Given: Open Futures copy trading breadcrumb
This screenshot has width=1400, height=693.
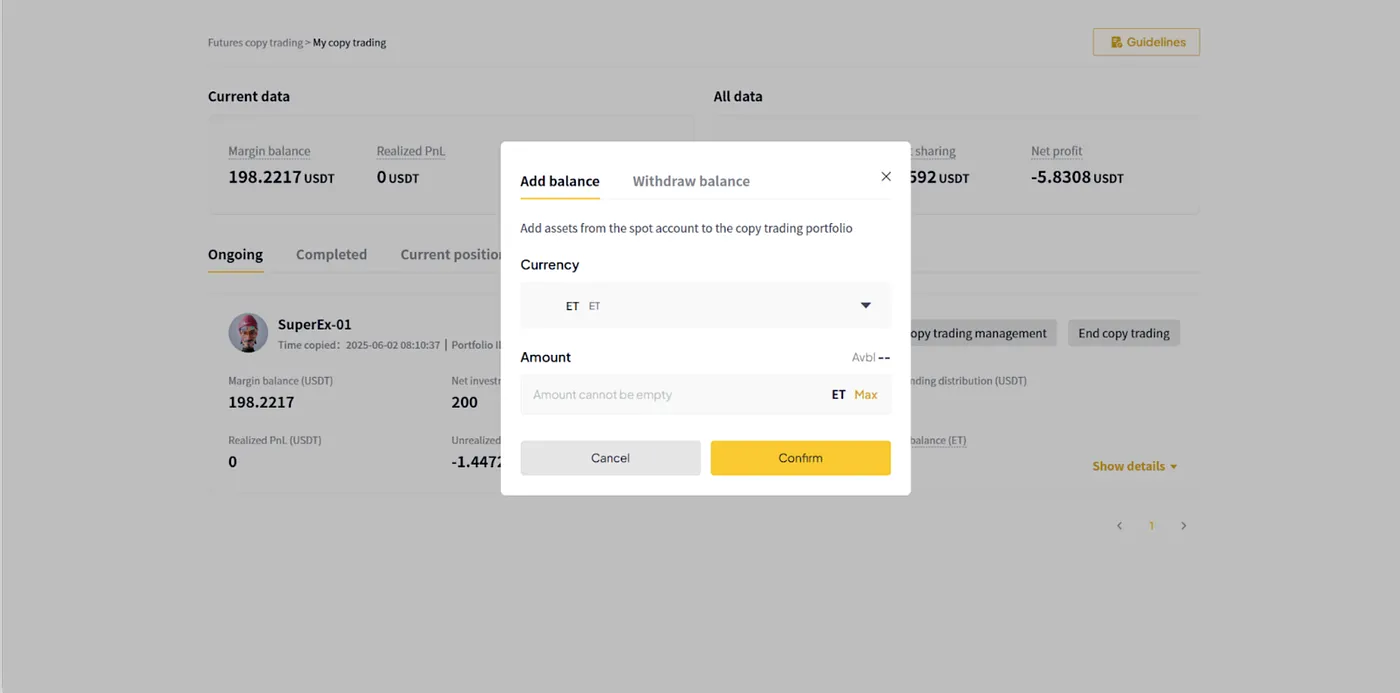Looking at the screenshot, I should (x=255, y=43).
